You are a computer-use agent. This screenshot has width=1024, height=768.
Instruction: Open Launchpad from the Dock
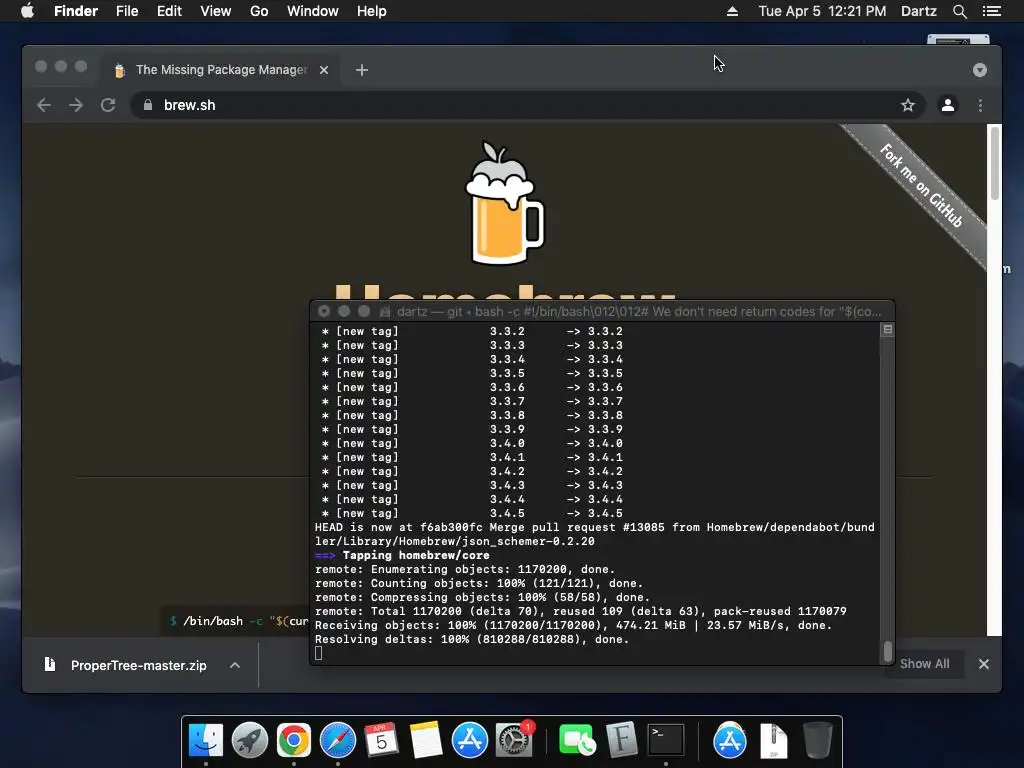[x=249, y=740]
